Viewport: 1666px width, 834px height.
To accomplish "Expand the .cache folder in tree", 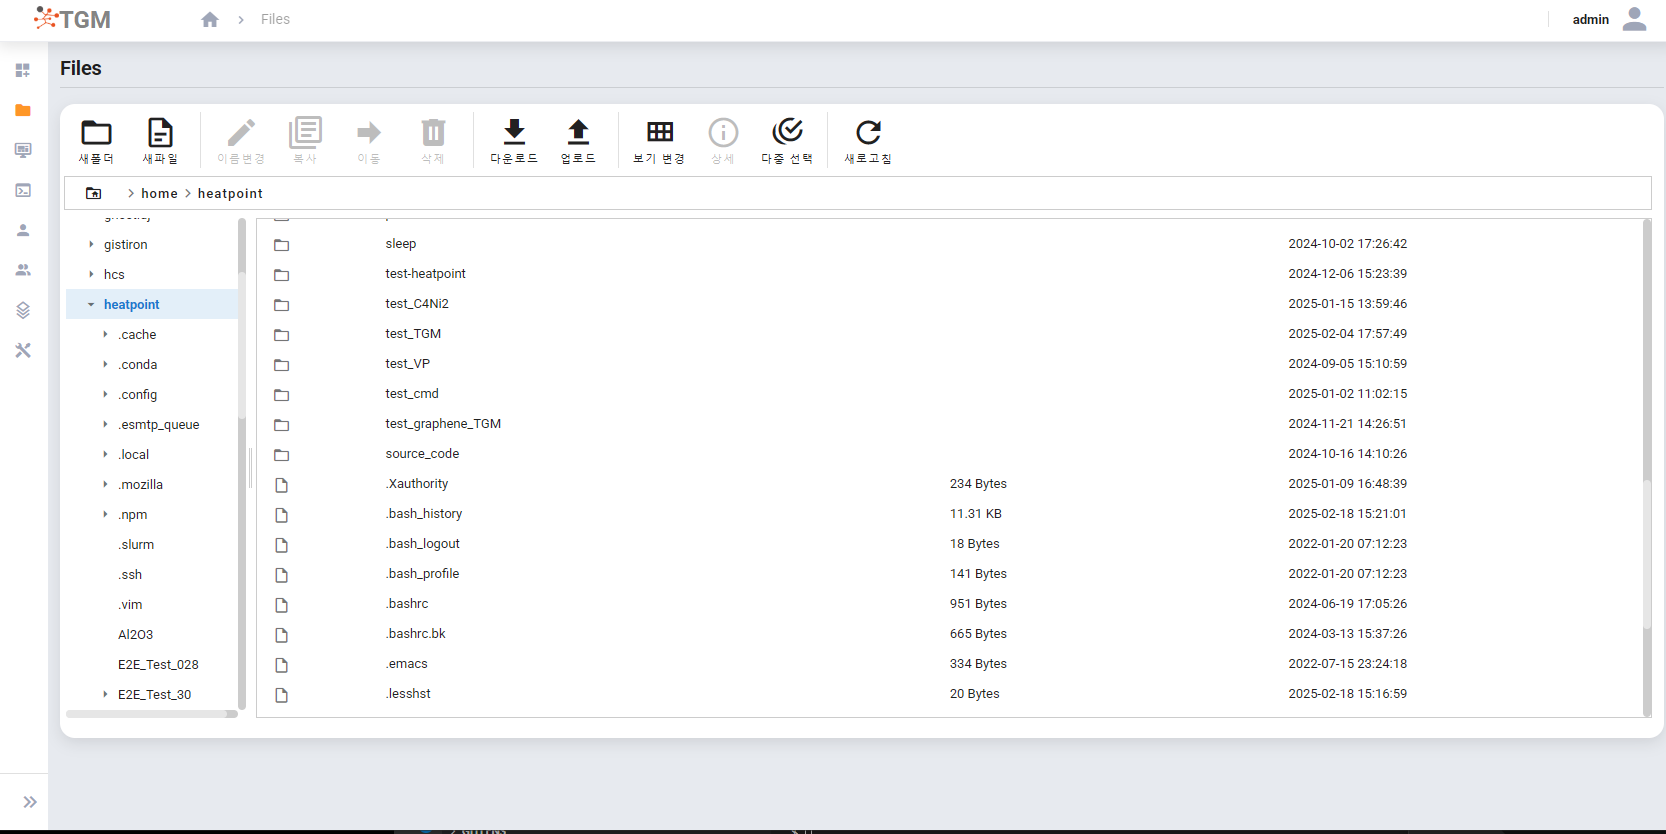I will [x=105, y=335].
